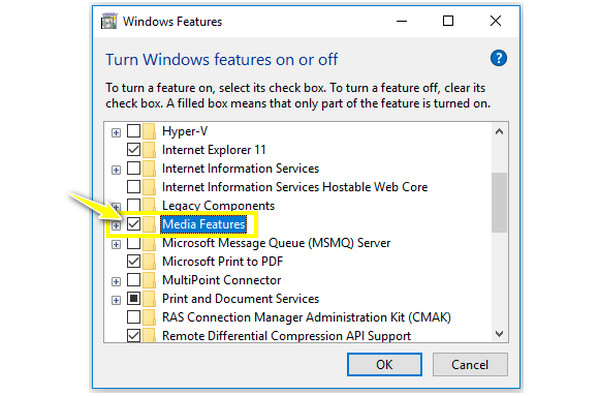
Task: Select the Media Features label
Action: [204, 224]
